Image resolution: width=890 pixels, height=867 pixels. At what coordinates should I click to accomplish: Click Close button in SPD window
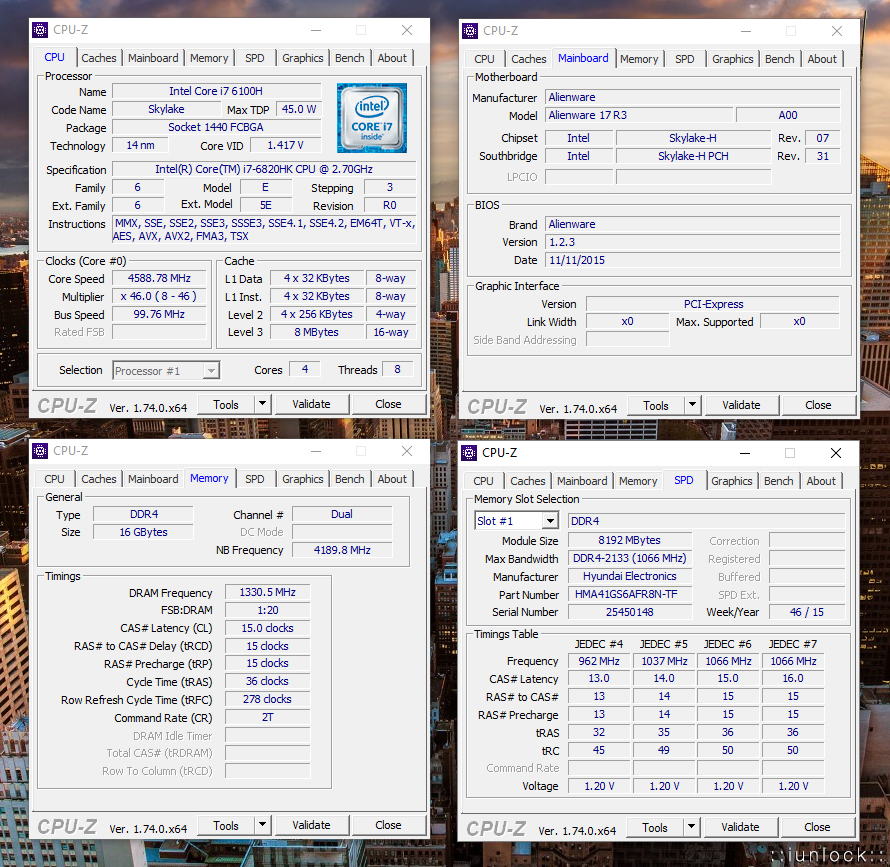(817, 827)
